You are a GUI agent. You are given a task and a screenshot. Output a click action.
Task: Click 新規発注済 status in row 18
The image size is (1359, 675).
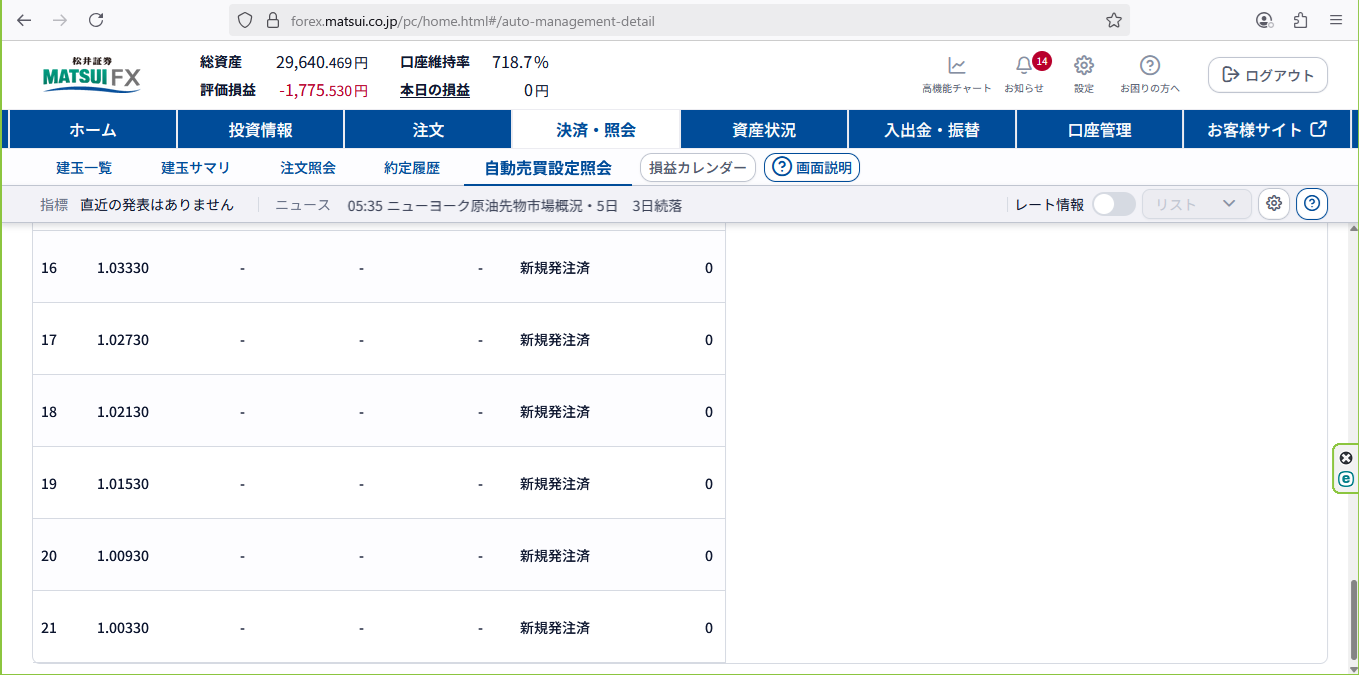(x=555, y=412)
